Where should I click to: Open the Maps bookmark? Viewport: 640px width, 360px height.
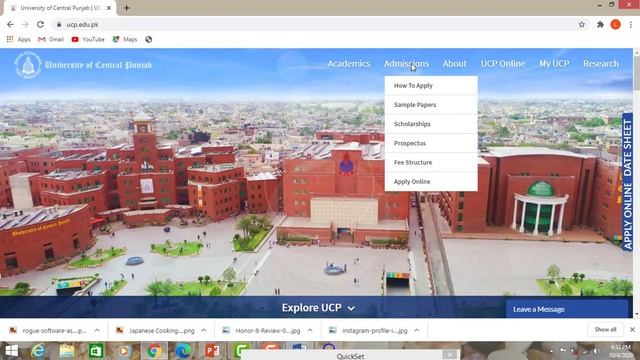click(x=125, y=39)
